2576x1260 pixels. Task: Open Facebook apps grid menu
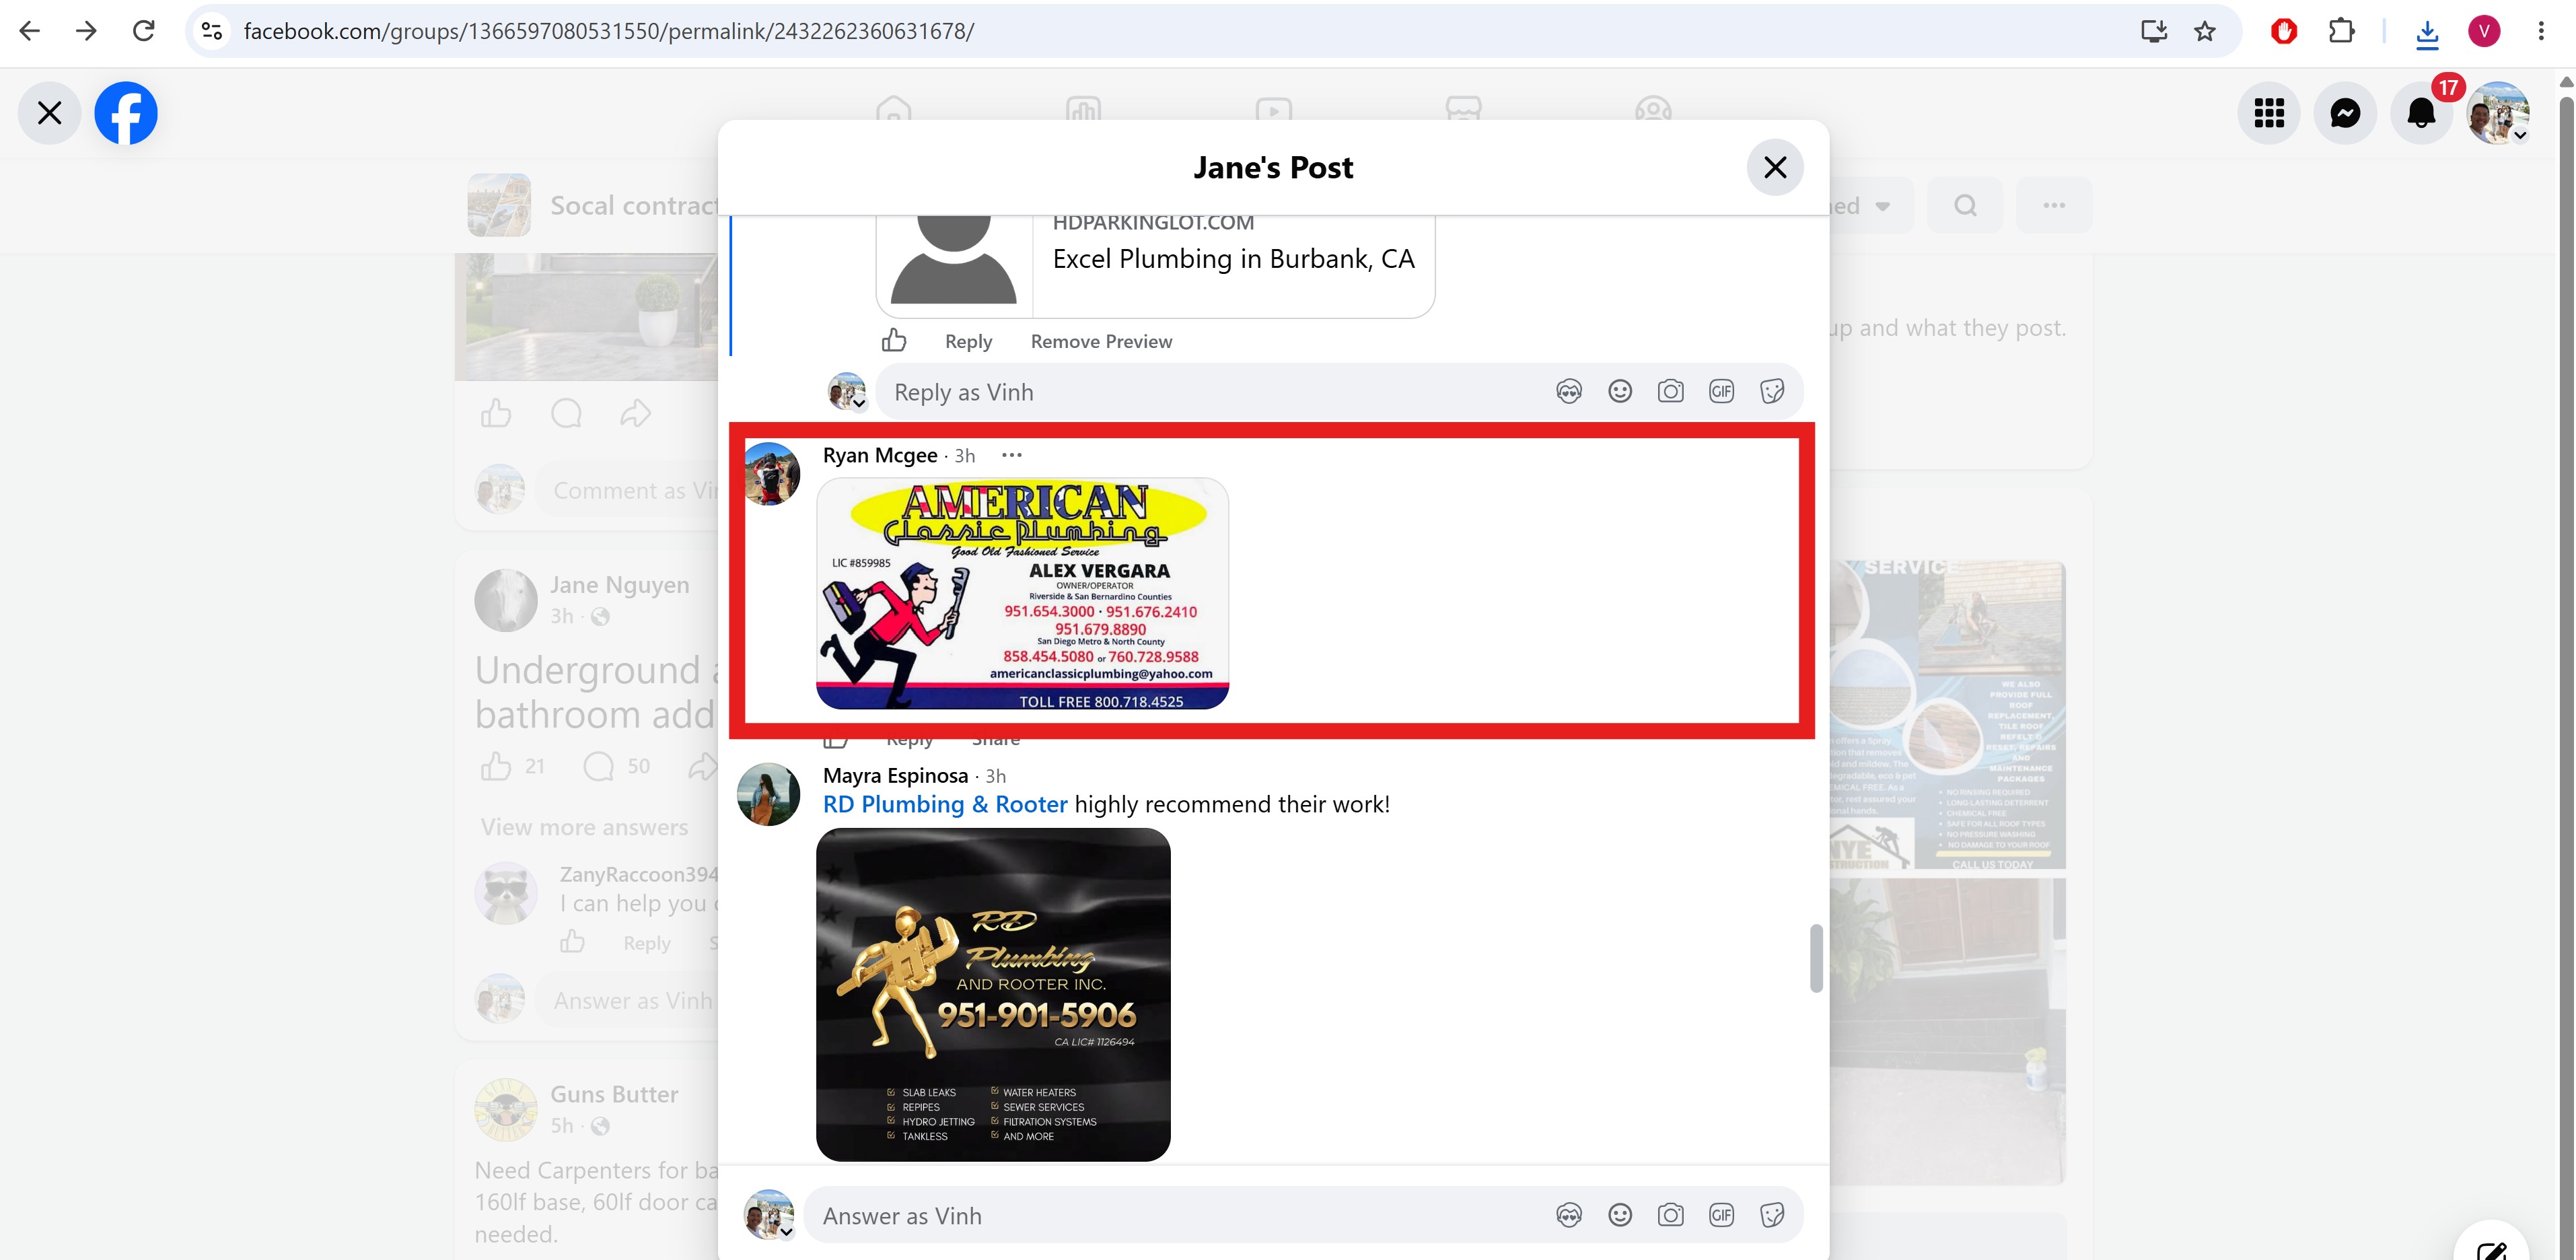coord(2269,113)
